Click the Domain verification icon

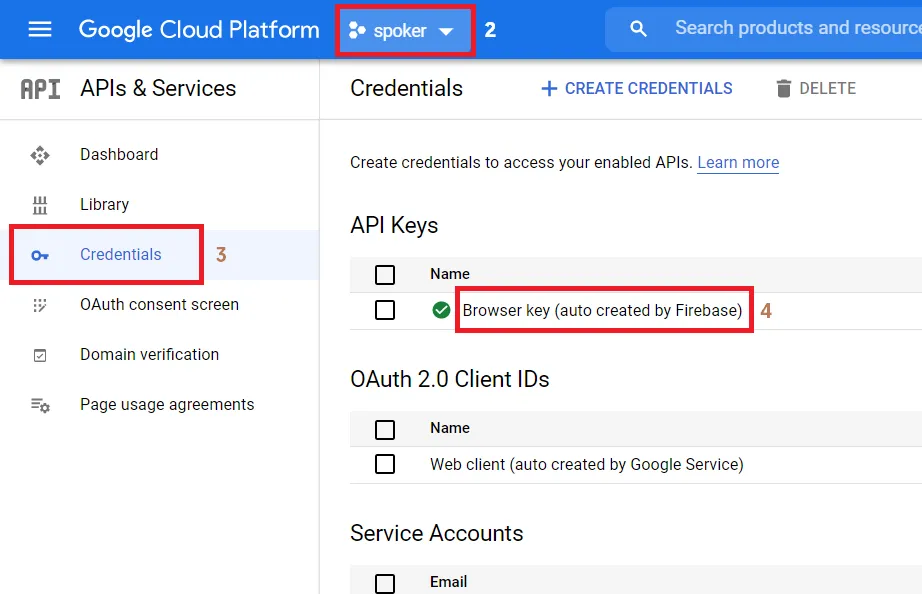40,355
